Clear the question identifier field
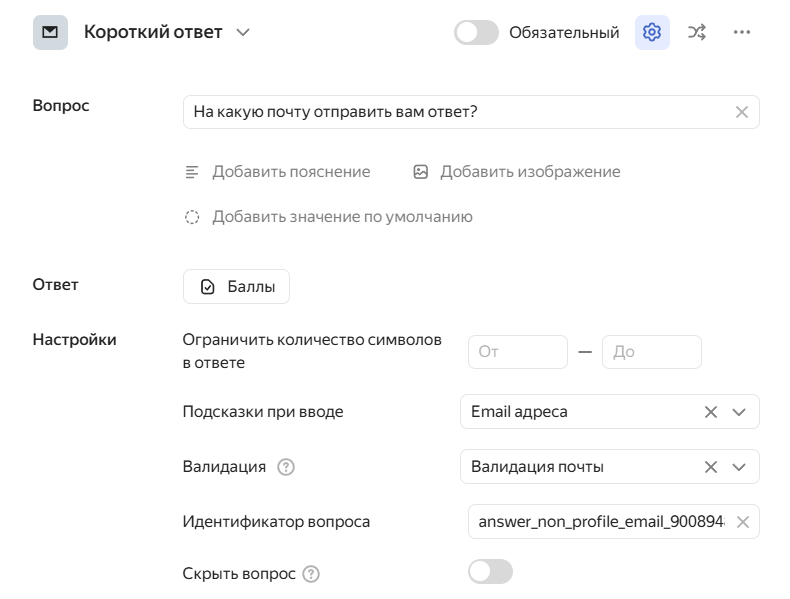Screen dimensions: 790x599 742,521
